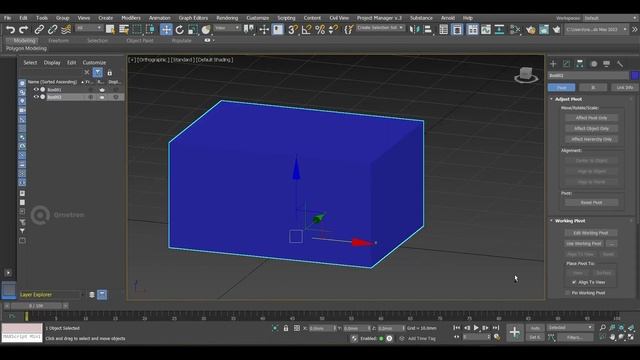
Task: Click the Affect Pivot Only button
Action: [x=591, y=118]
